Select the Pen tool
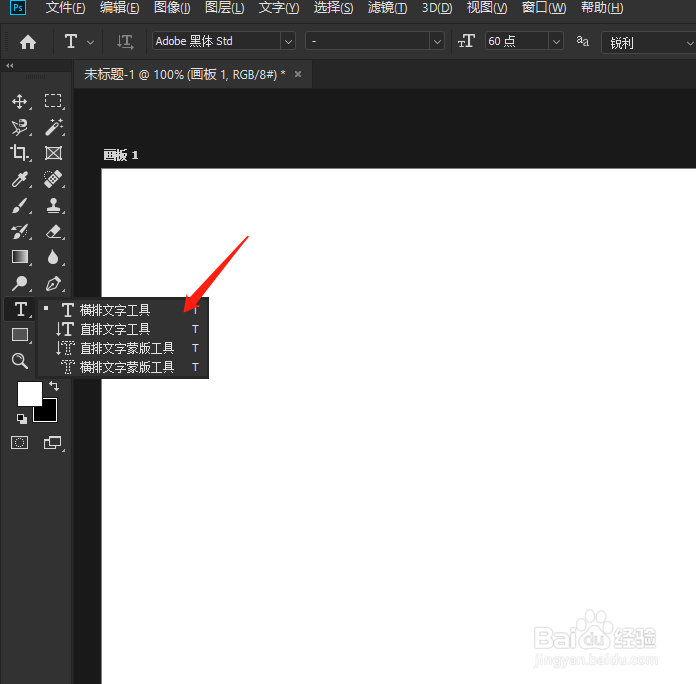This screenshot has width=696, height=684. (53, 283)
